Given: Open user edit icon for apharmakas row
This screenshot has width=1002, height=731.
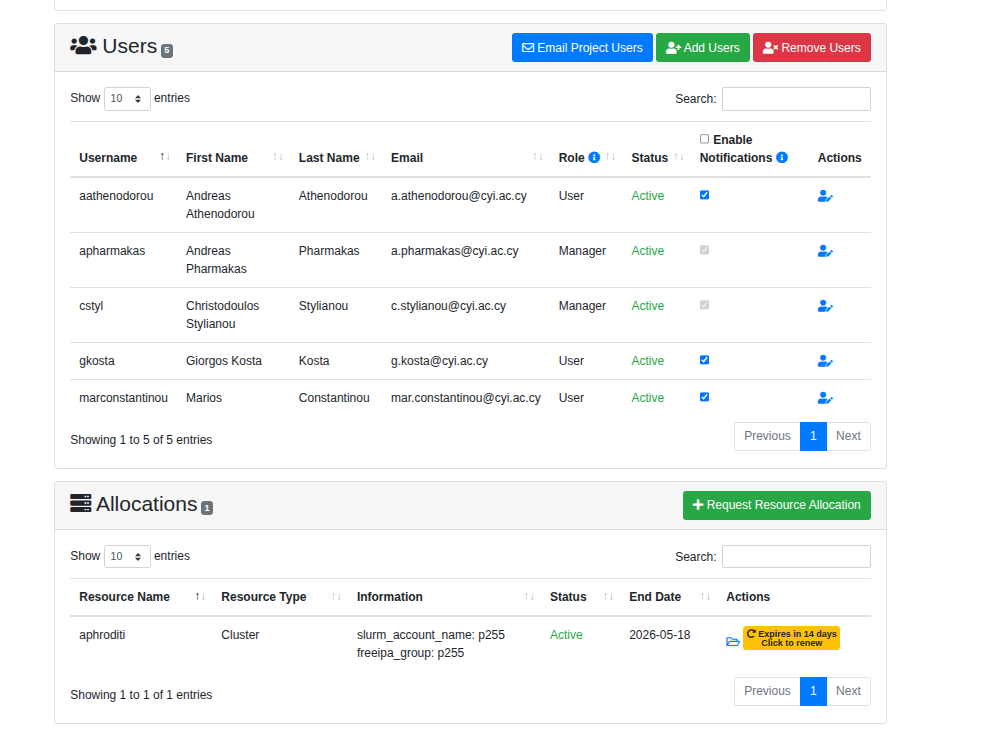Looking at the screenshot, I should [x=825, y=251].
